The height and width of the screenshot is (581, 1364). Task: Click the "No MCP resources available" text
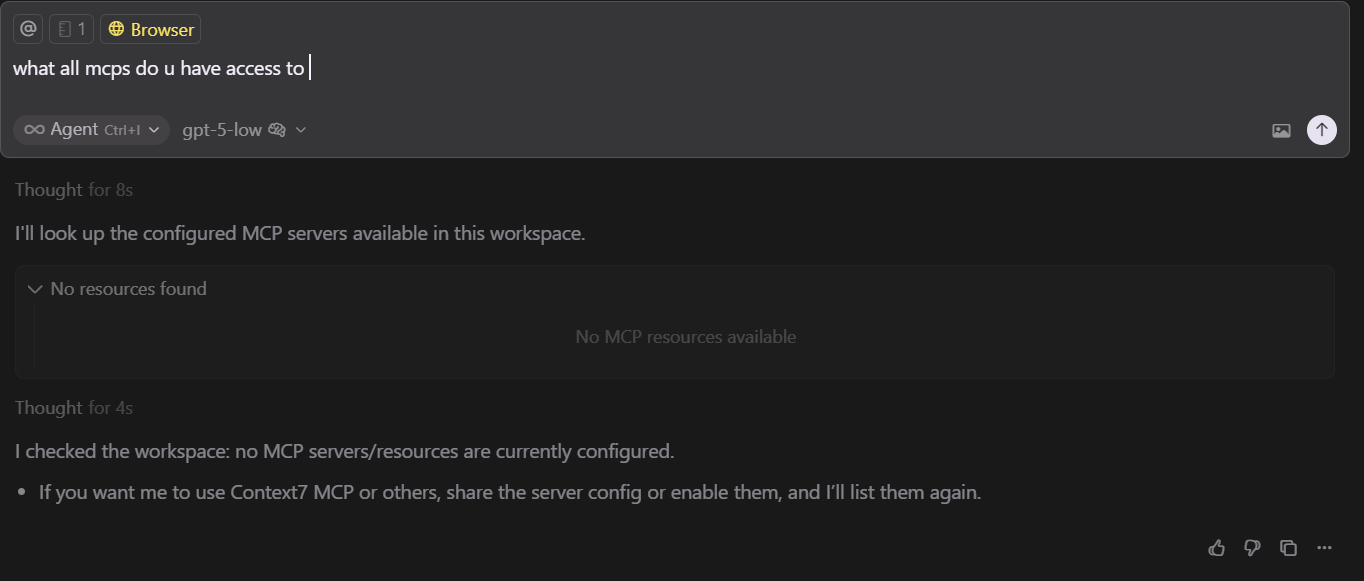685,337
